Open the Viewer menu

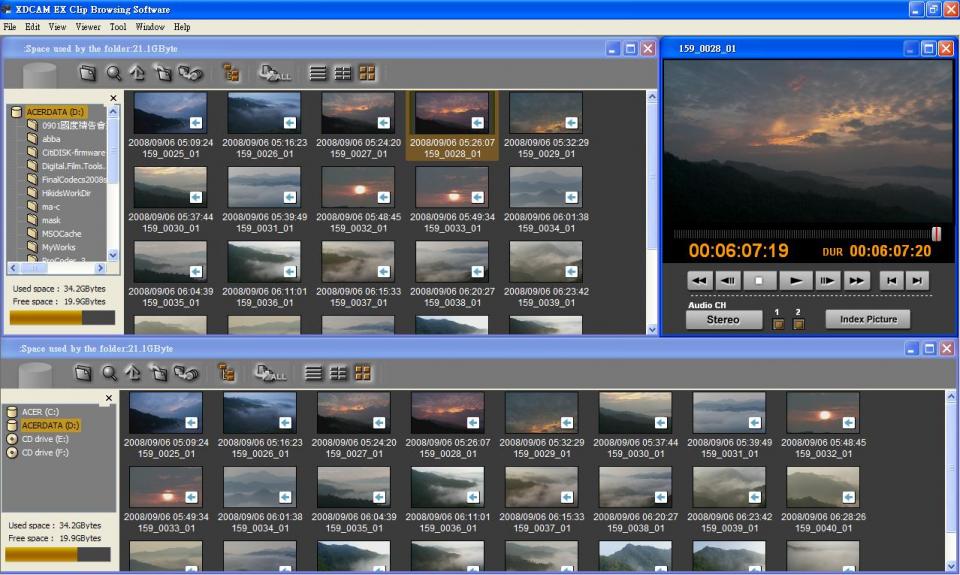[x=88, y=27]
